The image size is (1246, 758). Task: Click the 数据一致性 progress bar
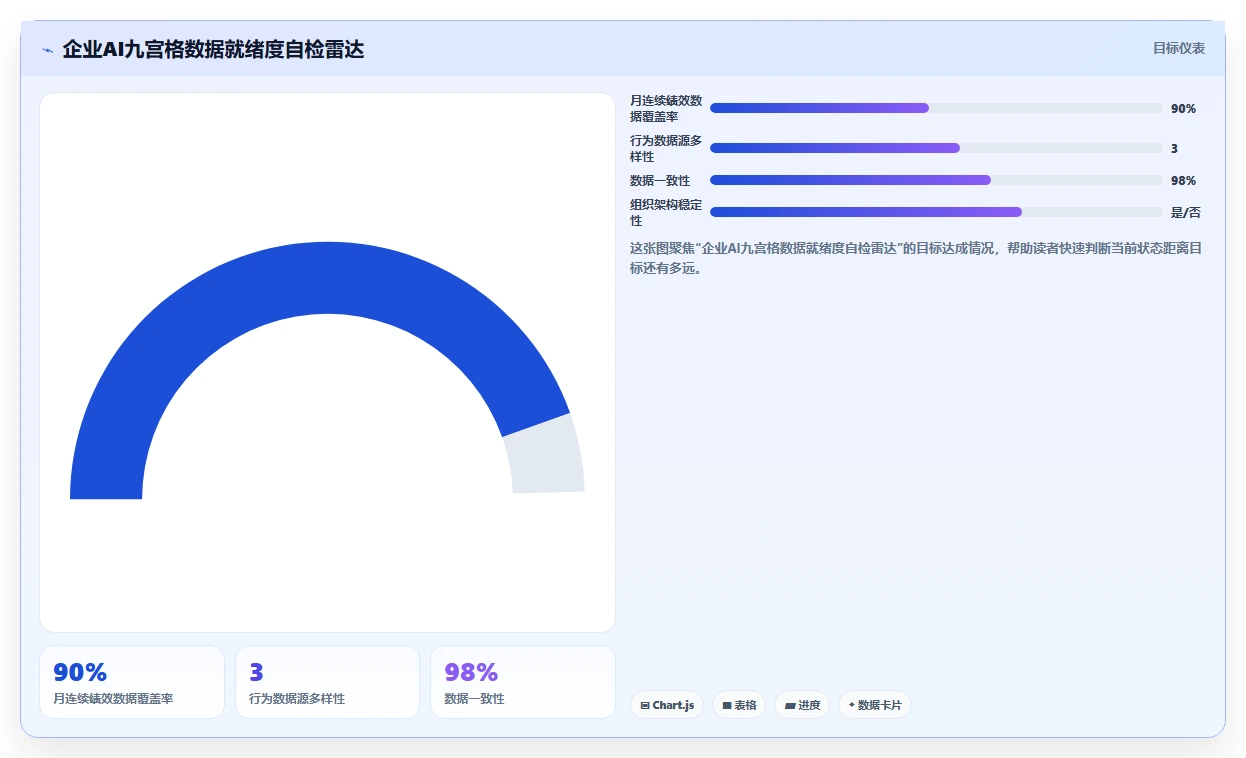(x=936, y=180)
